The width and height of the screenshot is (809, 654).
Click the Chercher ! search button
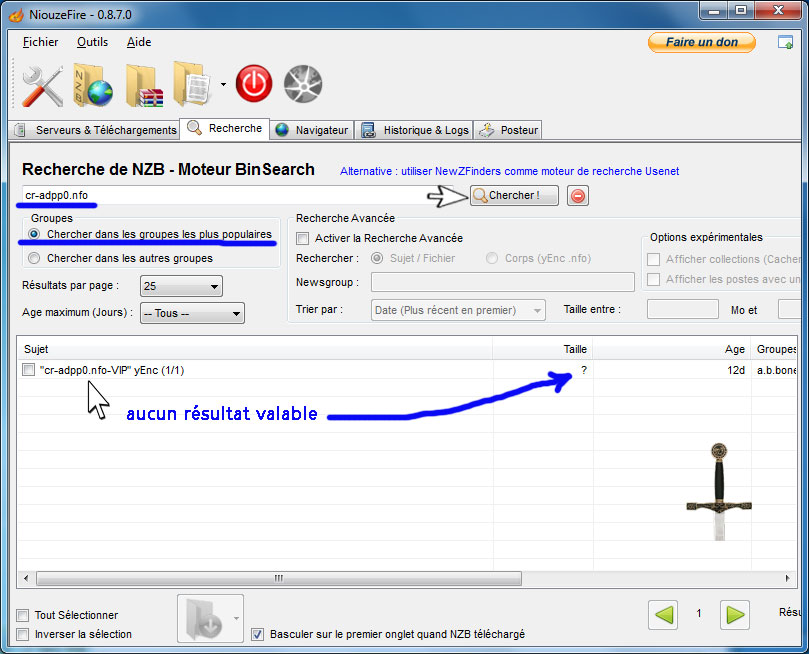click(514, 195)
